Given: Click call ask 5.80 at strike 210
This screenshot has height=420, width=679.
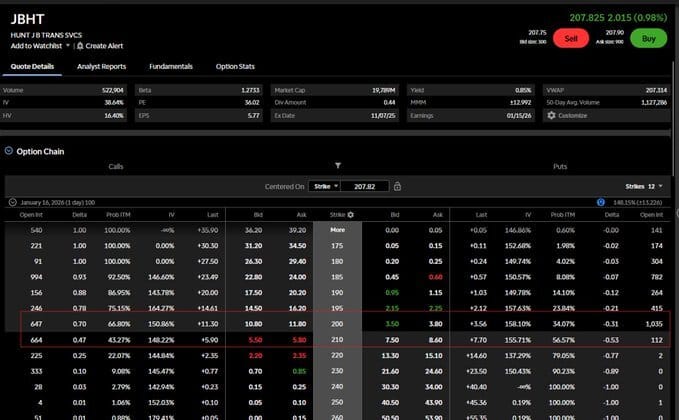Looking at the screenshot, I should pos(299,340).
